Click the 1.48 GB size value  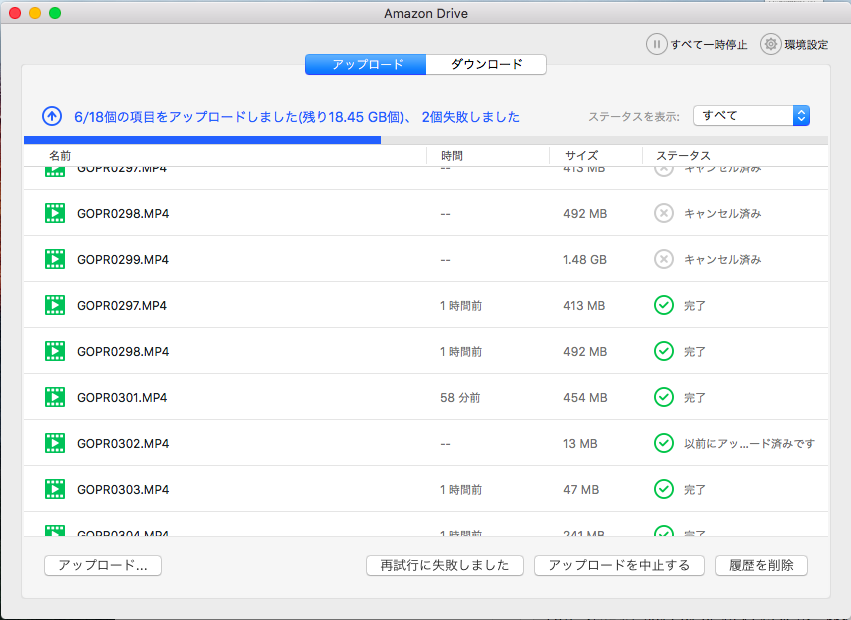point(585,260)
